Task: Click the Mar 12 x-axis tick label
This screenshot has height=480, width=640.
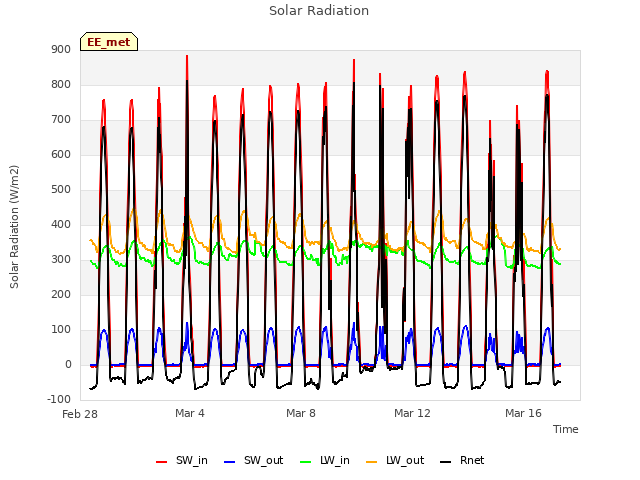Action: click(412, 413)
